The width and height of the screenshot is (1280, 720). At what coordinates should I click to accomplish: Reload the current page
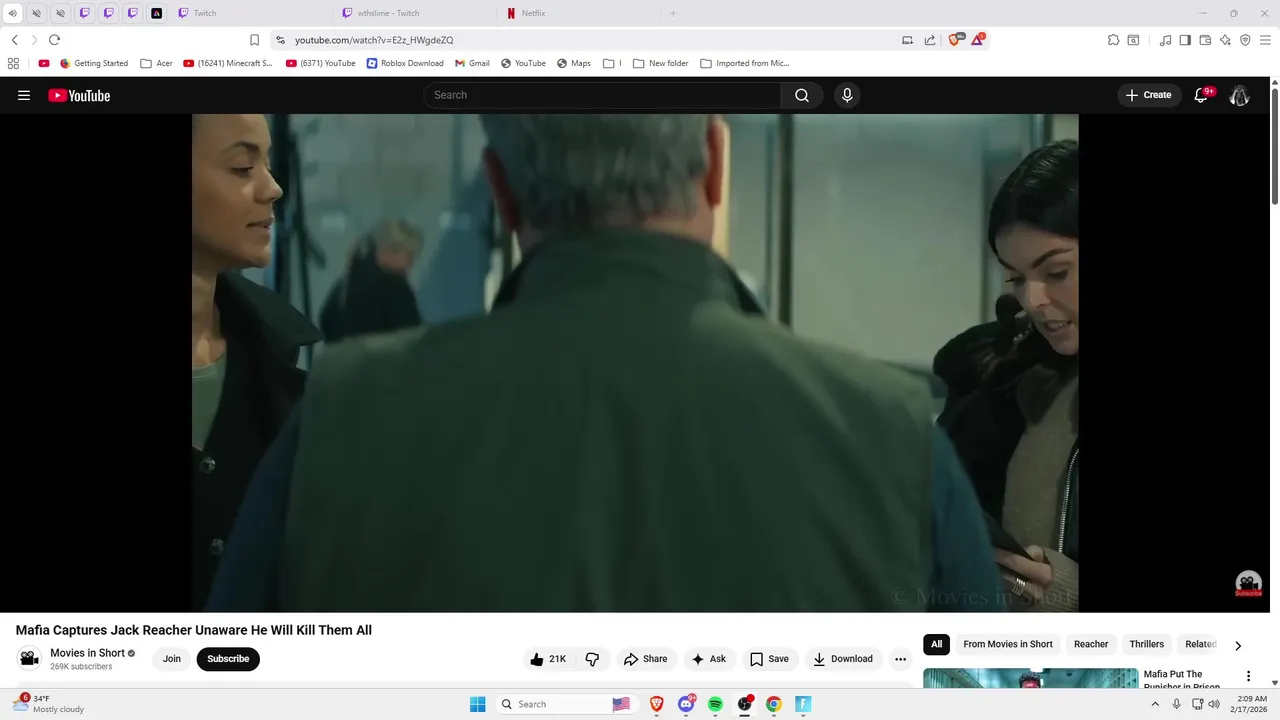tap(54, 40)
